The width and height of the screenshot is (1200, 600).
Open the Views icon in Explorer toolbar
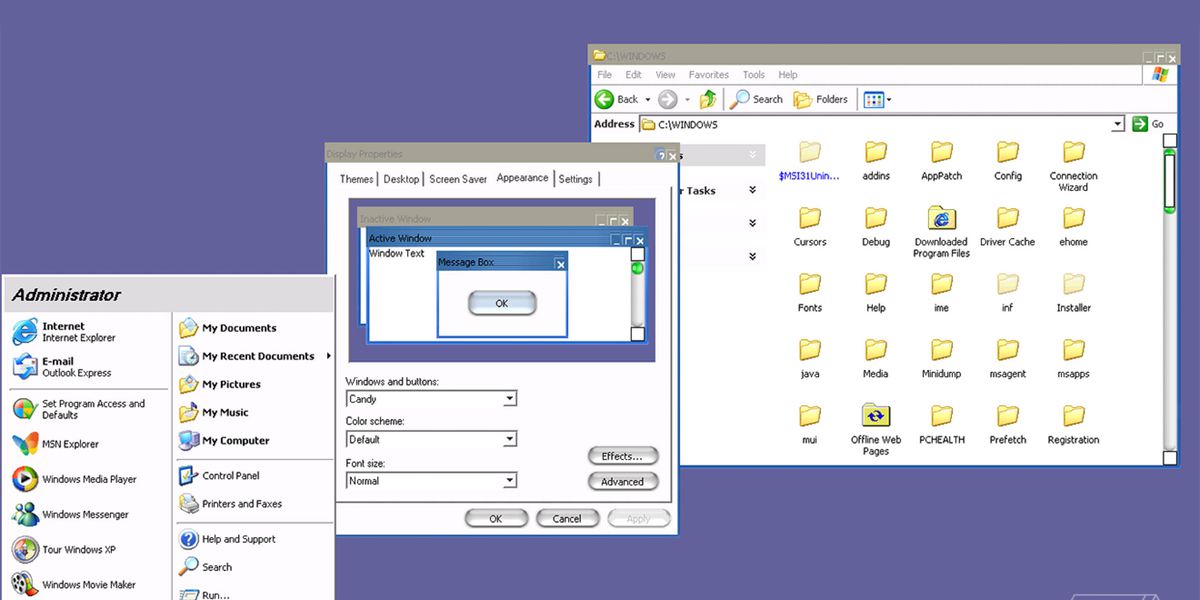pyautogui.click(x=873, y=99)
